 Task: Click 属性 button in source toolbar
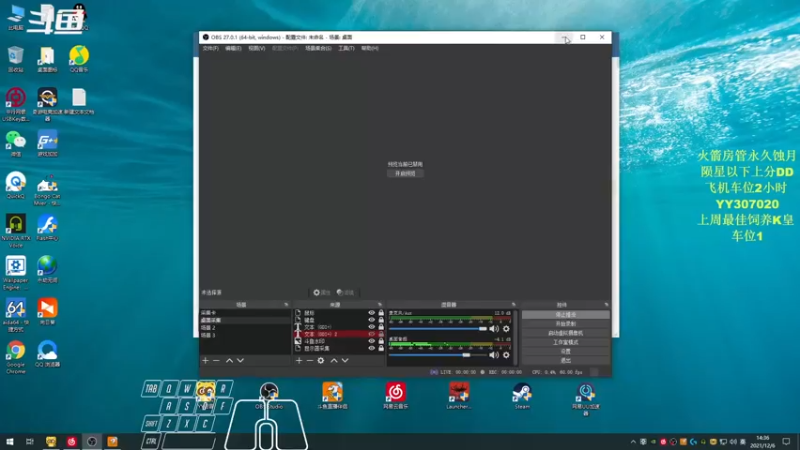(322, 293)
